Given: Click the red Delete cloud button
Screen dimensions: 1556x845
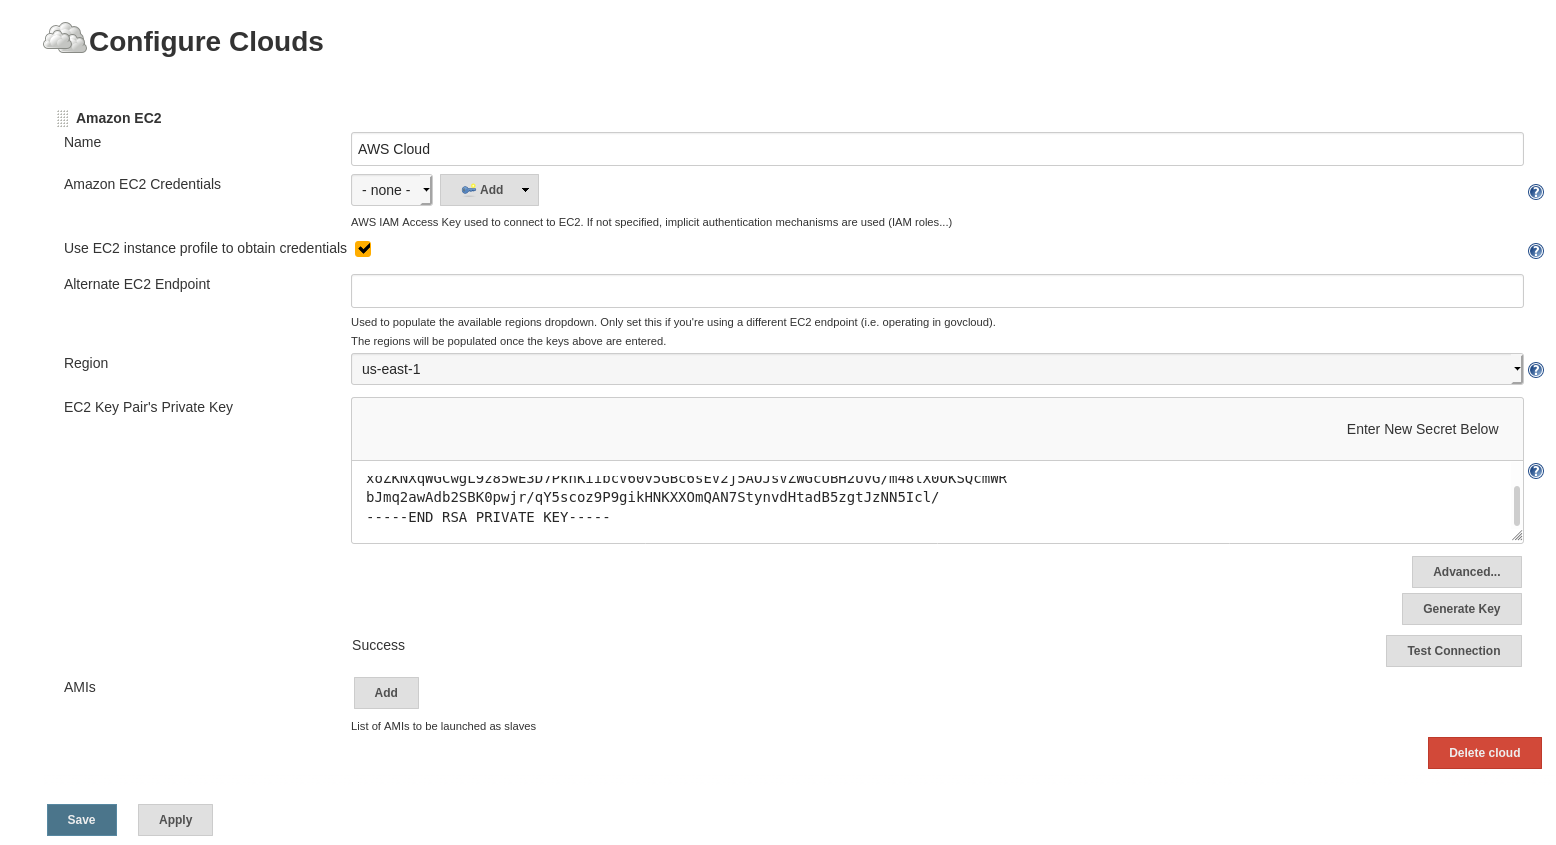Looking at the screenshot, I should [x=1484, y=753].
